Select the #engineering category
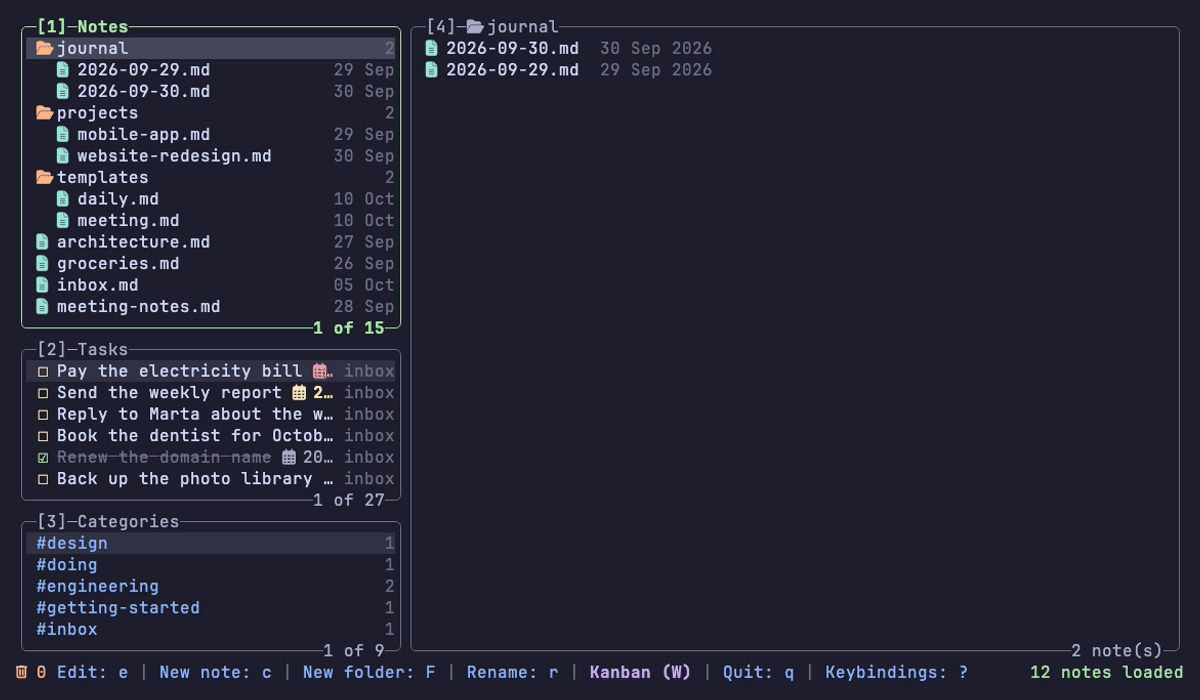Image resolution: width=1200 pixels, height=700 pixels. pos(211,586)
